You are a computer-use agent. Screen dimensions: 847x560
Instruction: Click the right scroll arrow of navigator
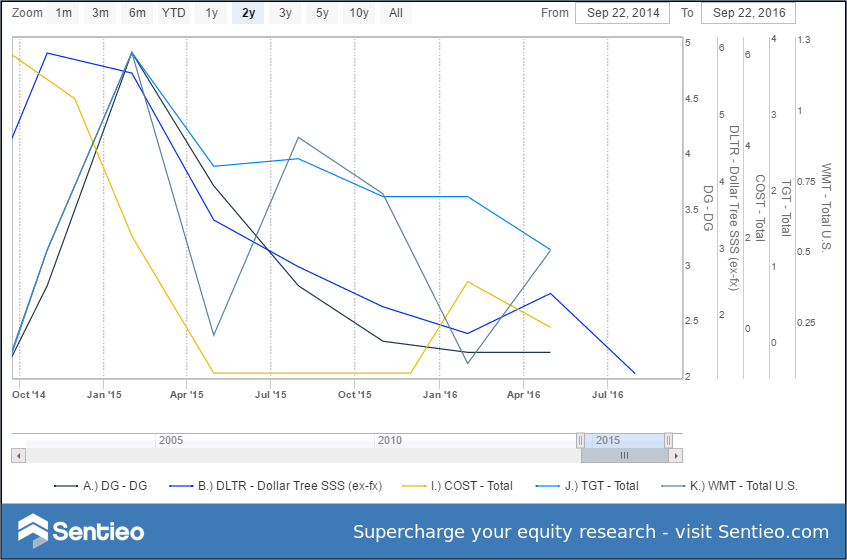(x=676, y=456)
